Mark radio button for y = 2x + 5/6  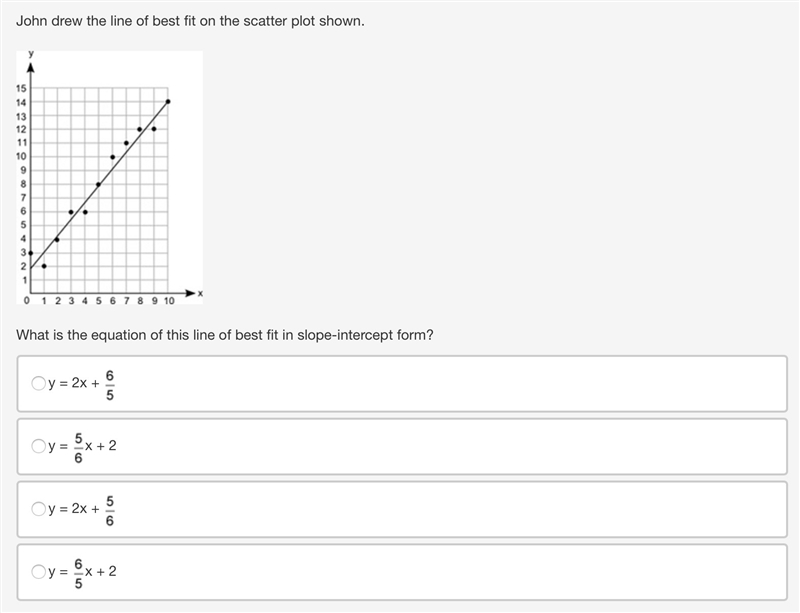click(x=39, y=509)
